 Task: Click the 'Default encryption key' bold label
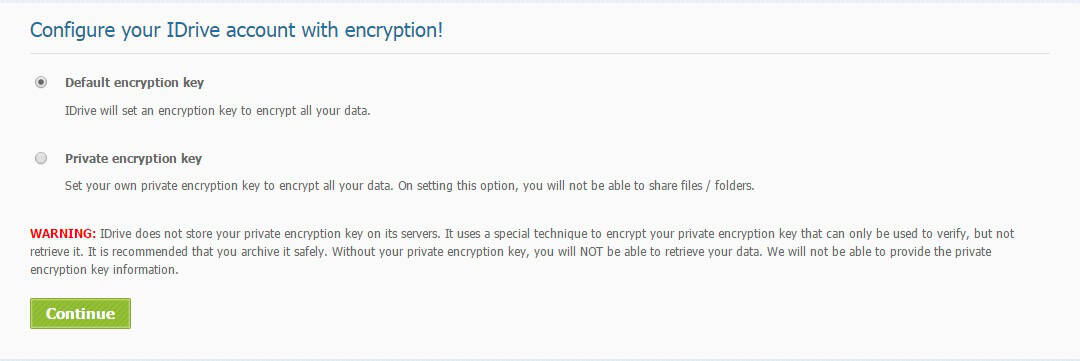(134, 83)
